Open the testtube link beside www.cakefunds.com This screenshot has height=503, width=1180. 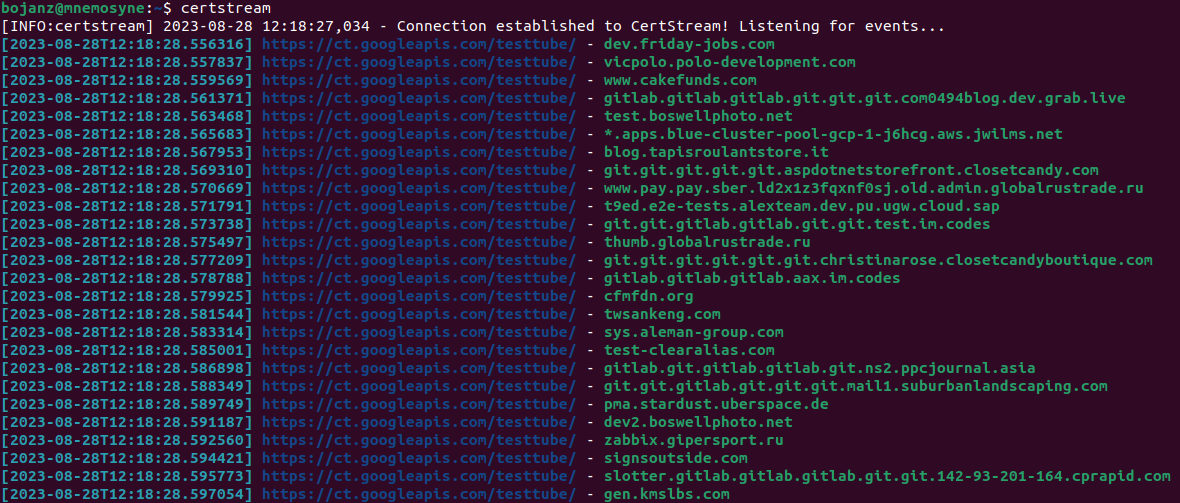click(419, 80)
